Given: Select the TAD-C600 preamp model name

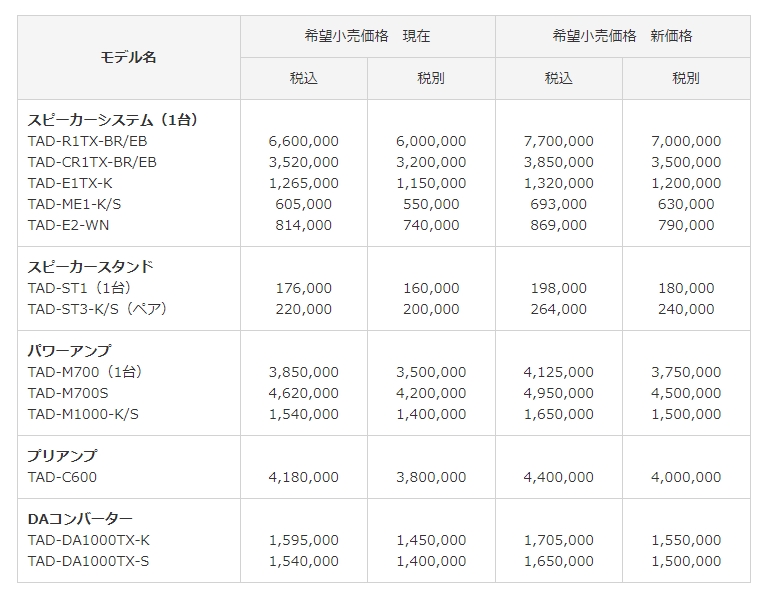Looking at the screenshot, I should pyautogui.click(x=62, y=477).
